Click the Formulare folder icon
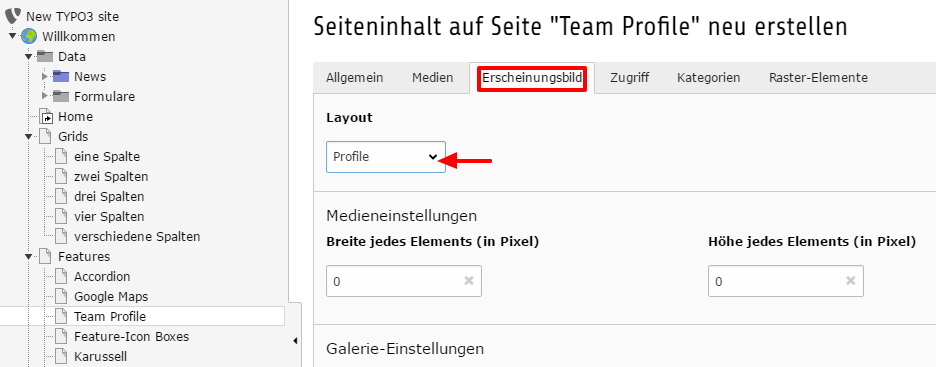 (61, 96)
